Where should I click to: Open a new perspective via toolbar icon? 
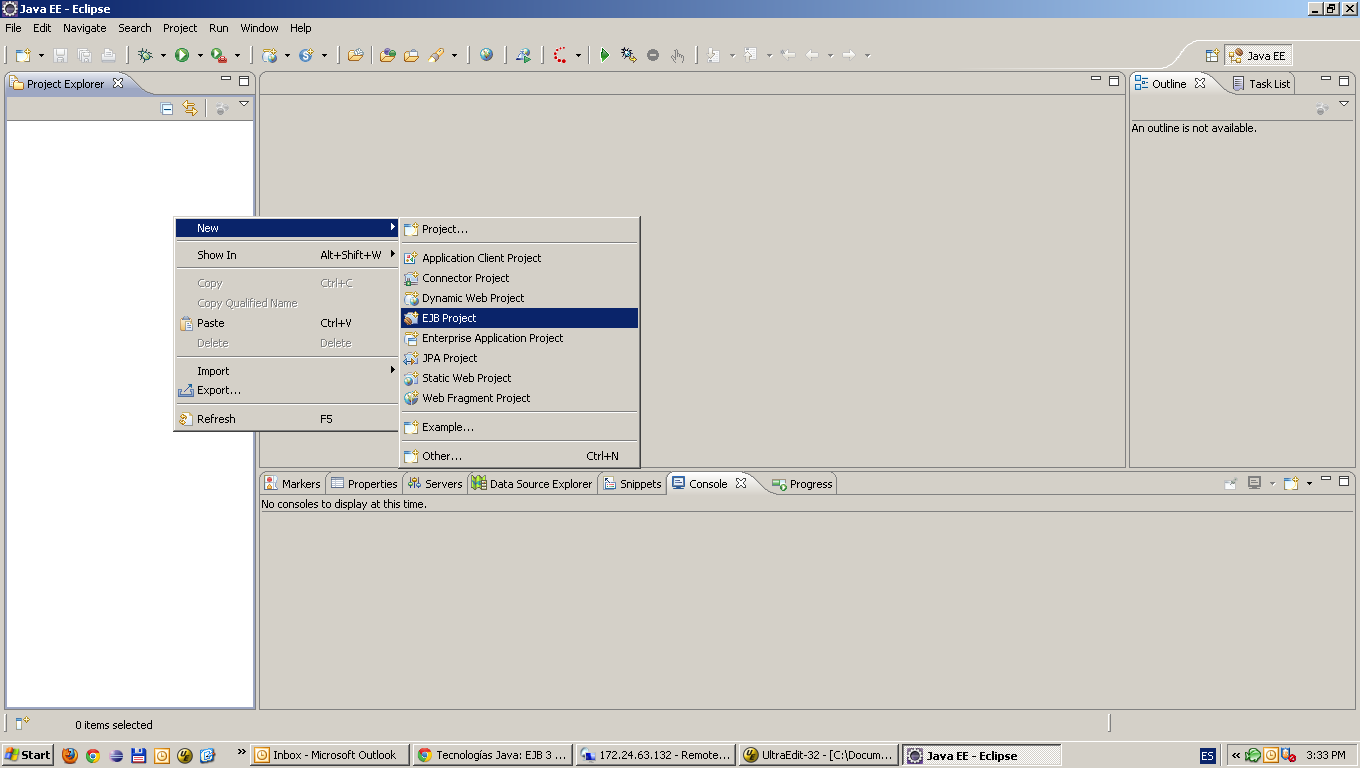coord(1212,55)
